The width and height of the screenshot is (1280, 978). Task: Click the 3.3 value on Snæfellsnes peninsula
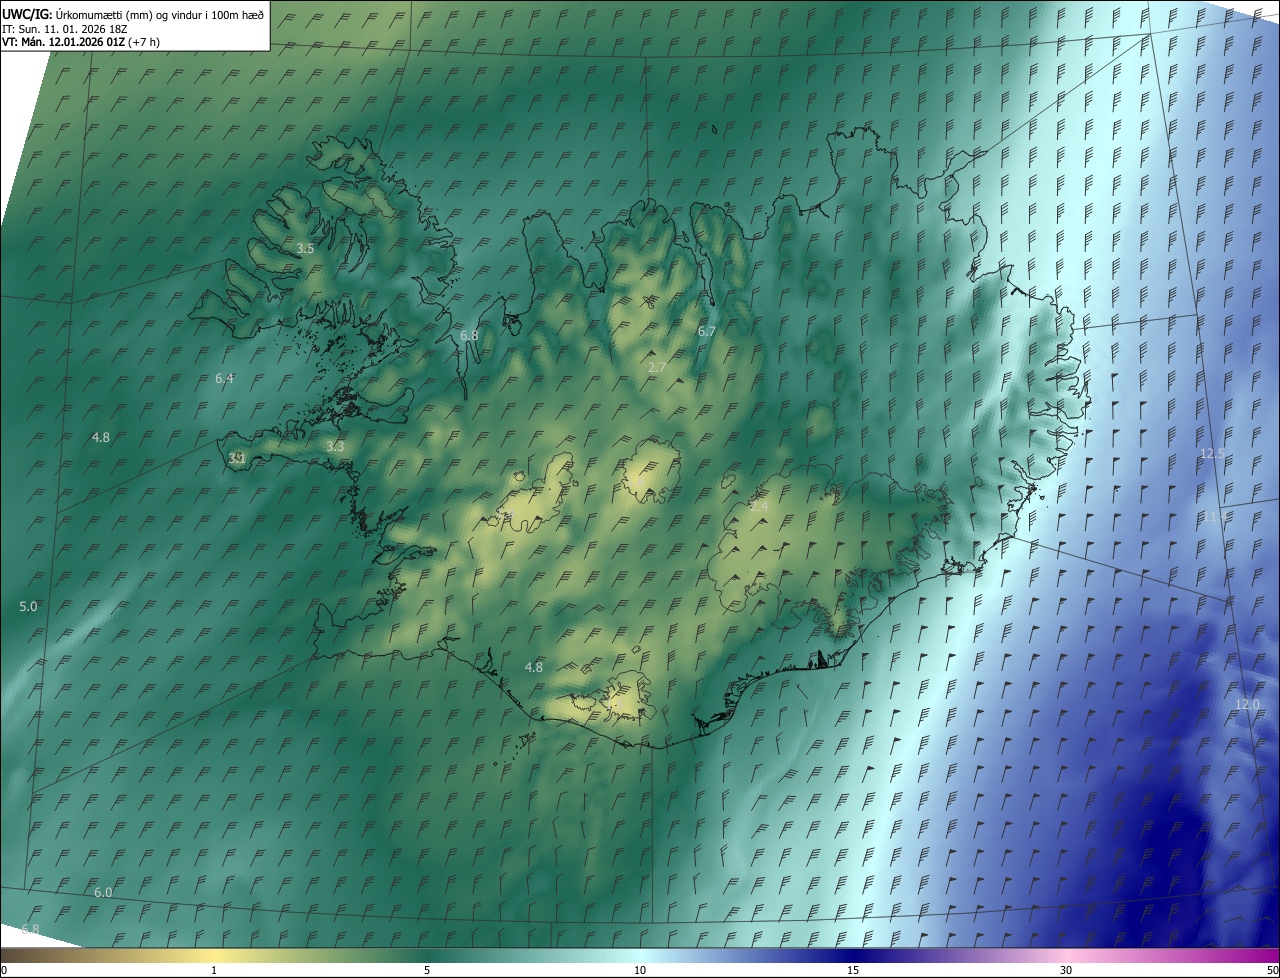click(x=335, y=446)
